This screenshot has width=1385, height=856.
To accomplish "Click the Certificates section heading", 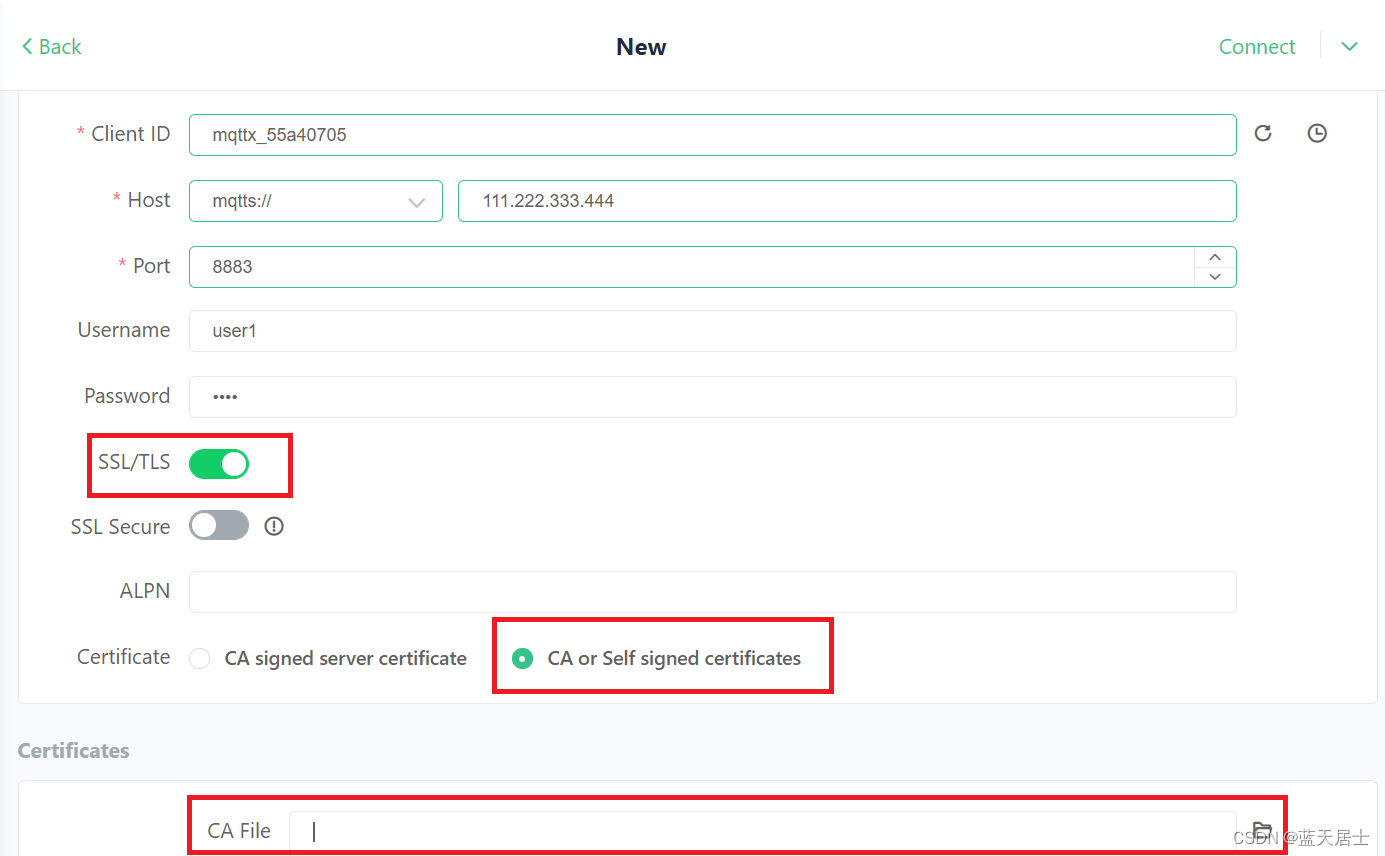I will pyautogui.click(x=74, y=750).
